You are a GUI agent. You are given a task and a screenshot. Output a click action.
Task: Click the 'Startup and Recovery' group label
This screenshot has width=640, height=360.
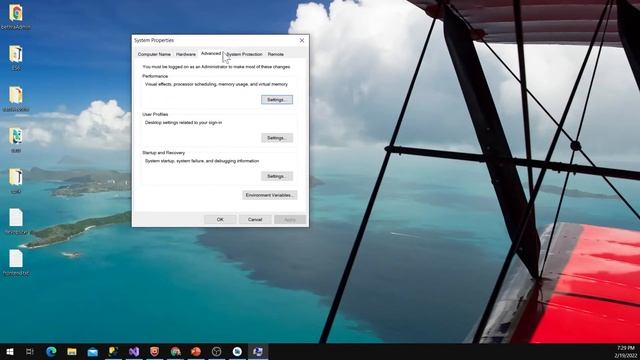point(163,153)
